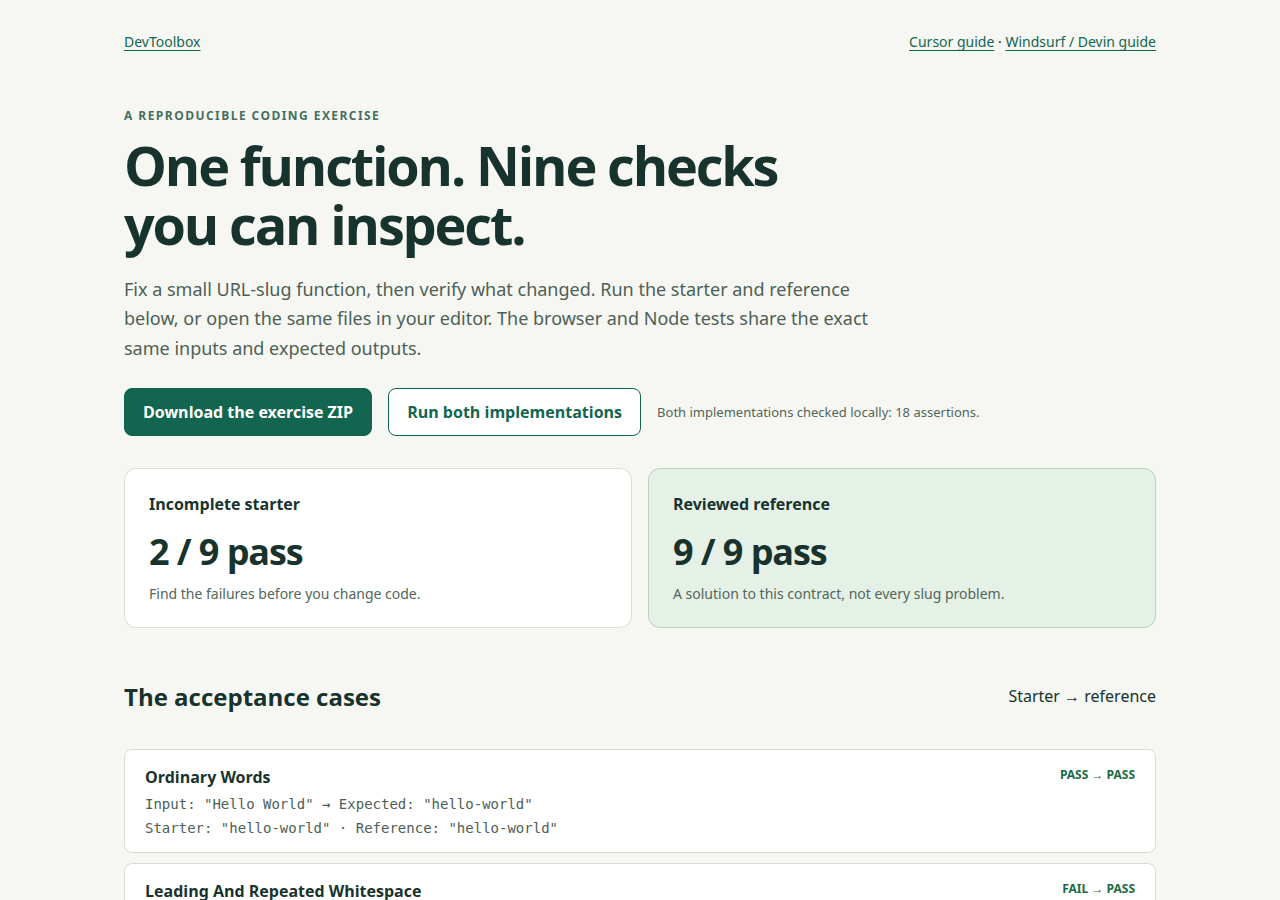
Task: Click the Input "Hello World" expected line
Action: [339, 804]
